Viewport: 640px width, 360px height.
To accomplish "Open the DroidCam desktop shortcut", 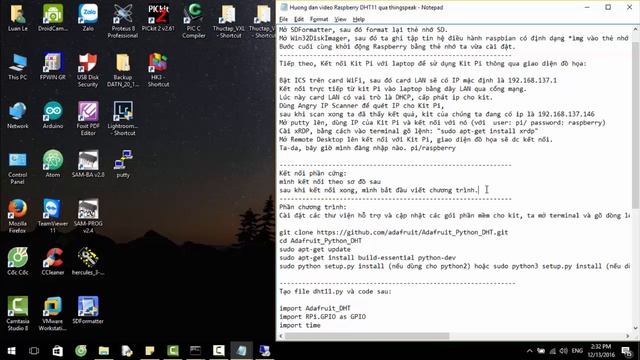I will [53, 18].
